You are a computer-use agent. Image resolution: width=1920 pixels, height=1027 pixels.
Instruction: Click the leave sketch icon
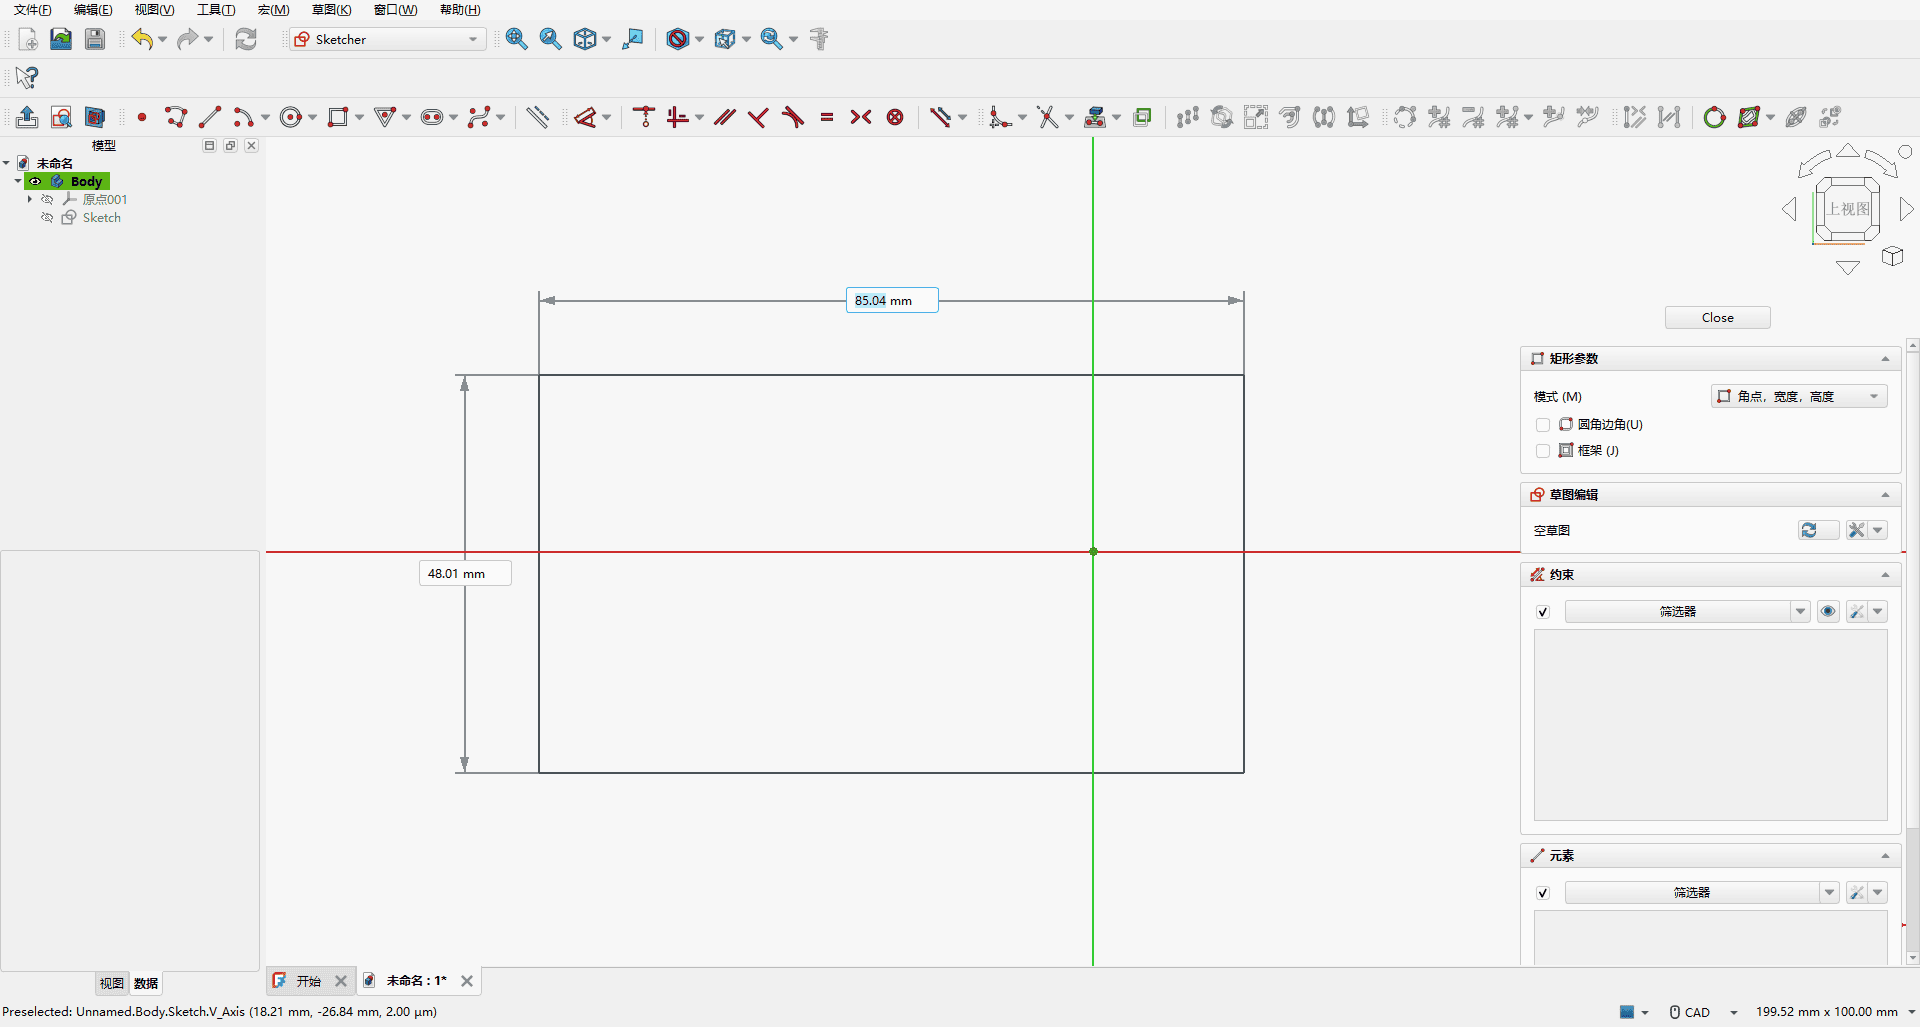tap(27, 117)
